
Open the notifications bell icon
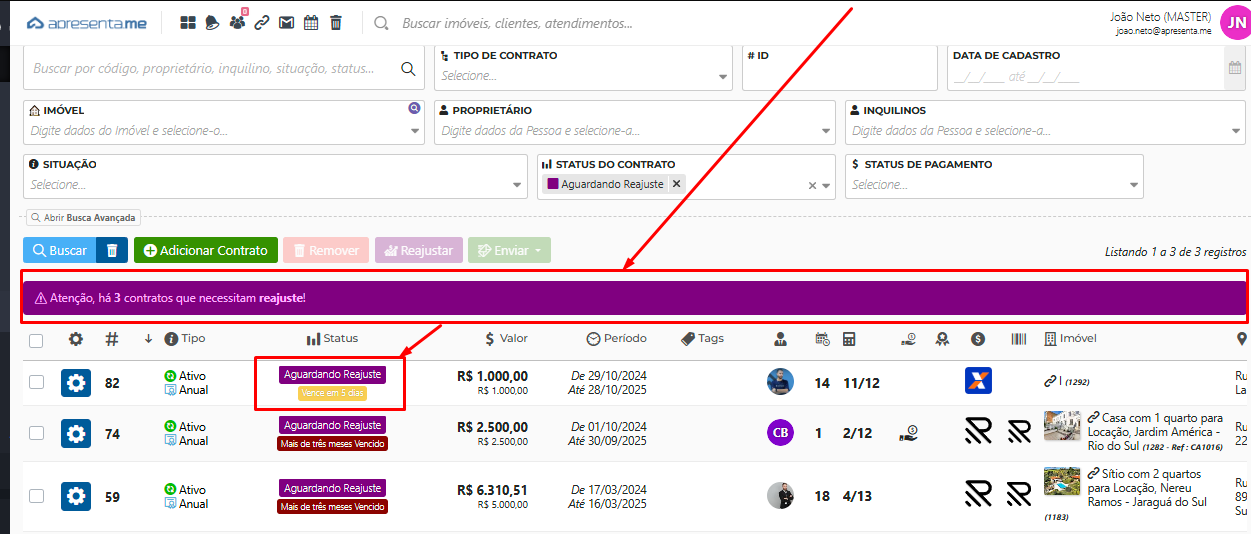(x=212, y=23)
